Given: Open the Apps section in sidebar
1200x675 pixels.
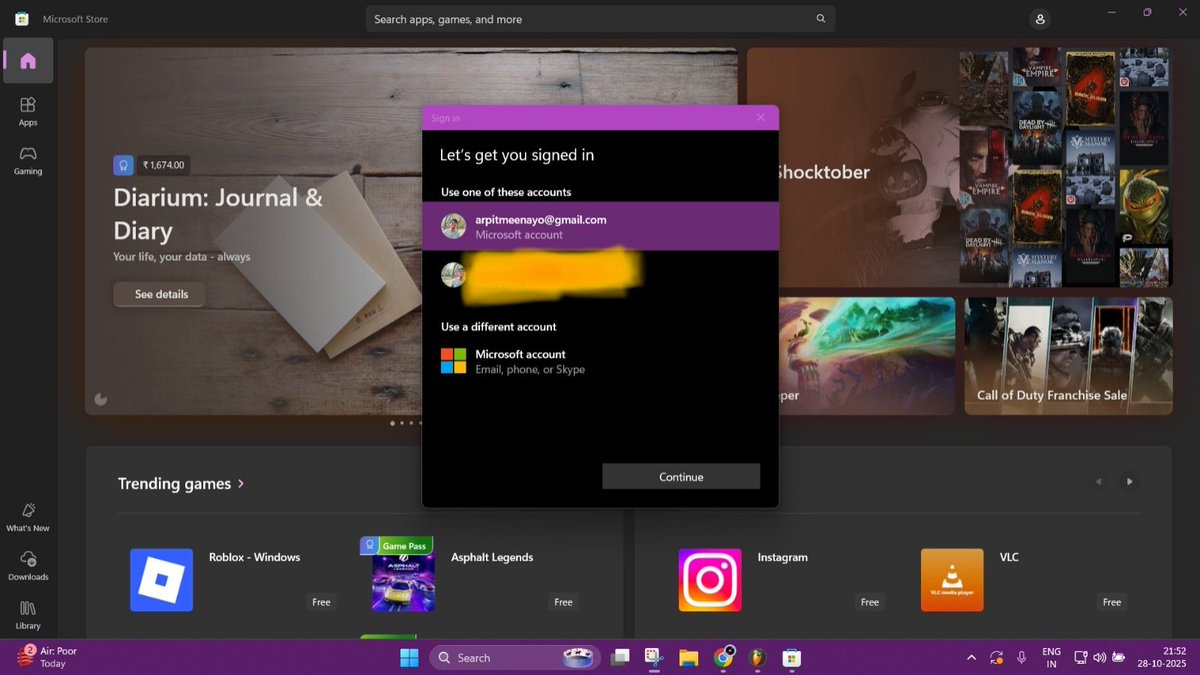Looking at the screenshot, I should coord(28,111).
